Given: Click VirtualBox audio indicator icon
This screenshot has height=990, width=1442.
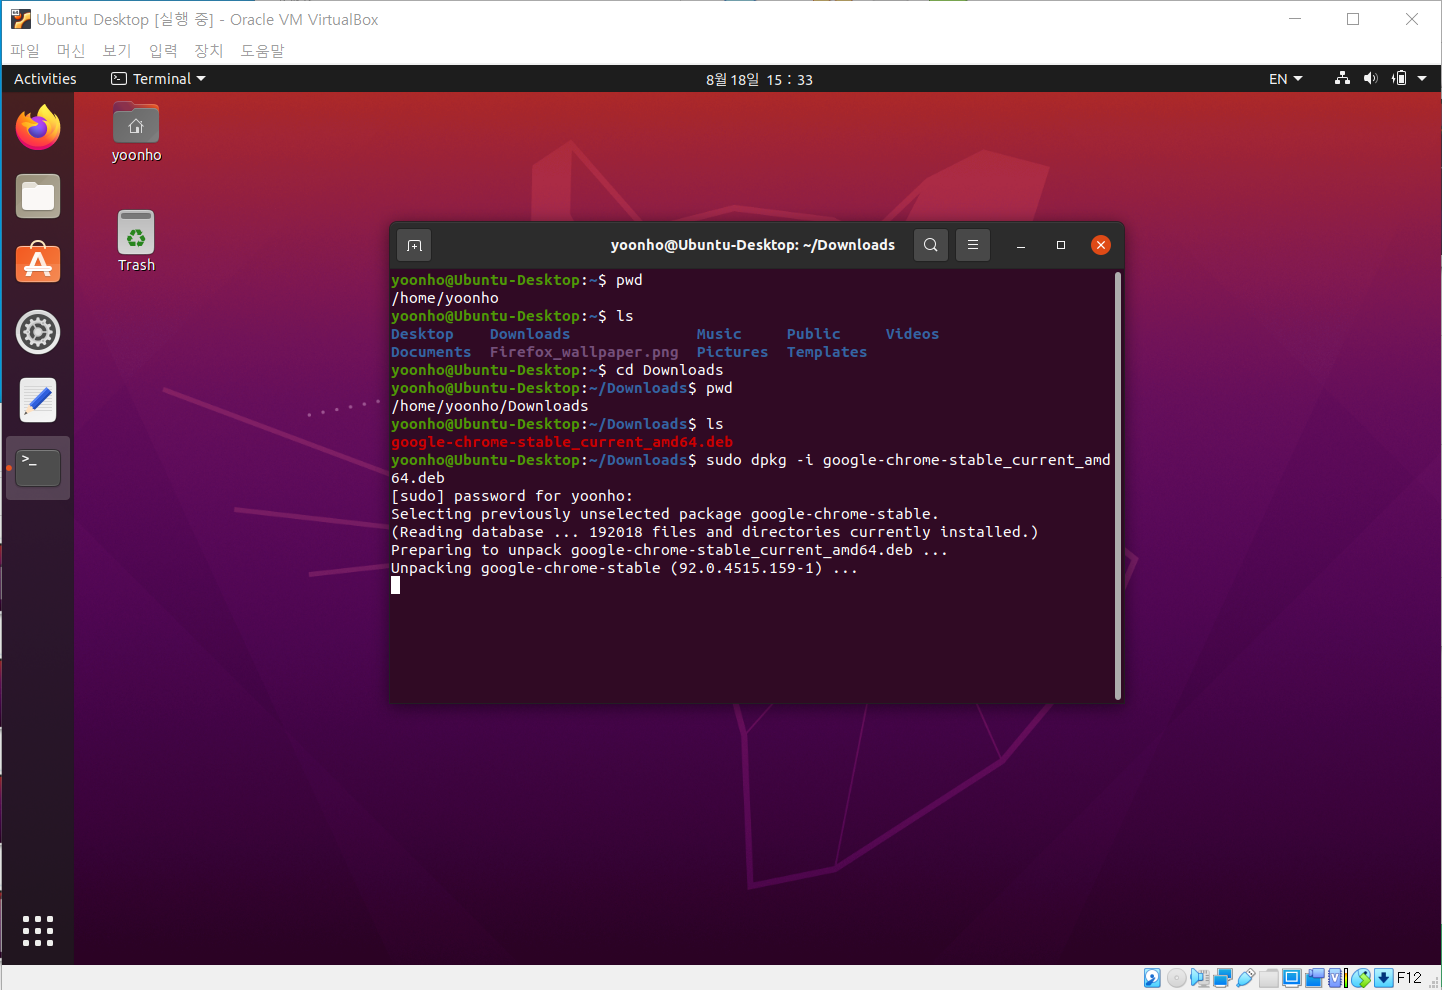Looking at the screenshot, I should pyautogui.click(x=1200, y=978).
